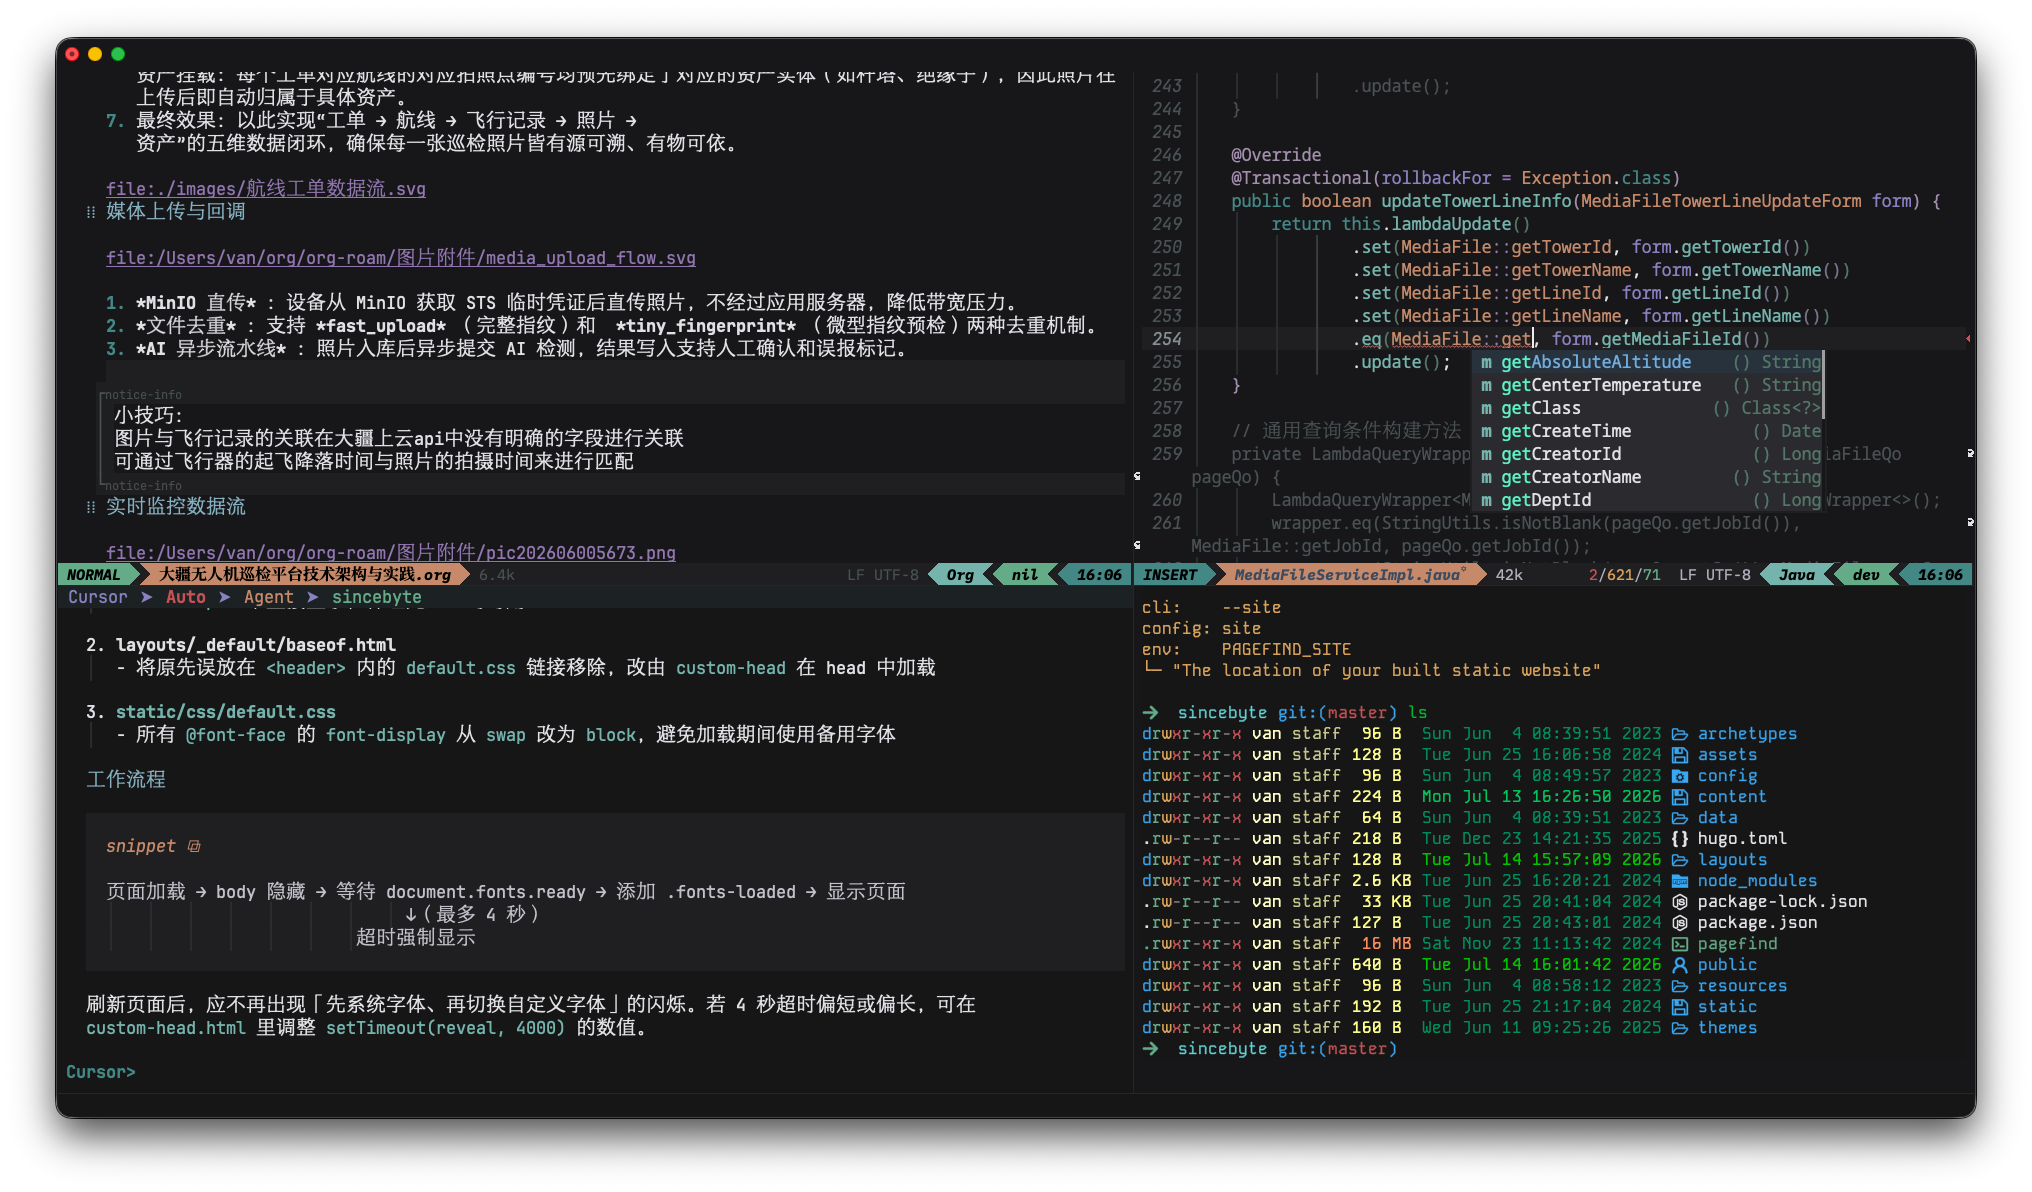Click the 6.4k size indicator in Org modeline
Image resolution: width=2032 pixels, height=1192 pixels.
point(497,575)
